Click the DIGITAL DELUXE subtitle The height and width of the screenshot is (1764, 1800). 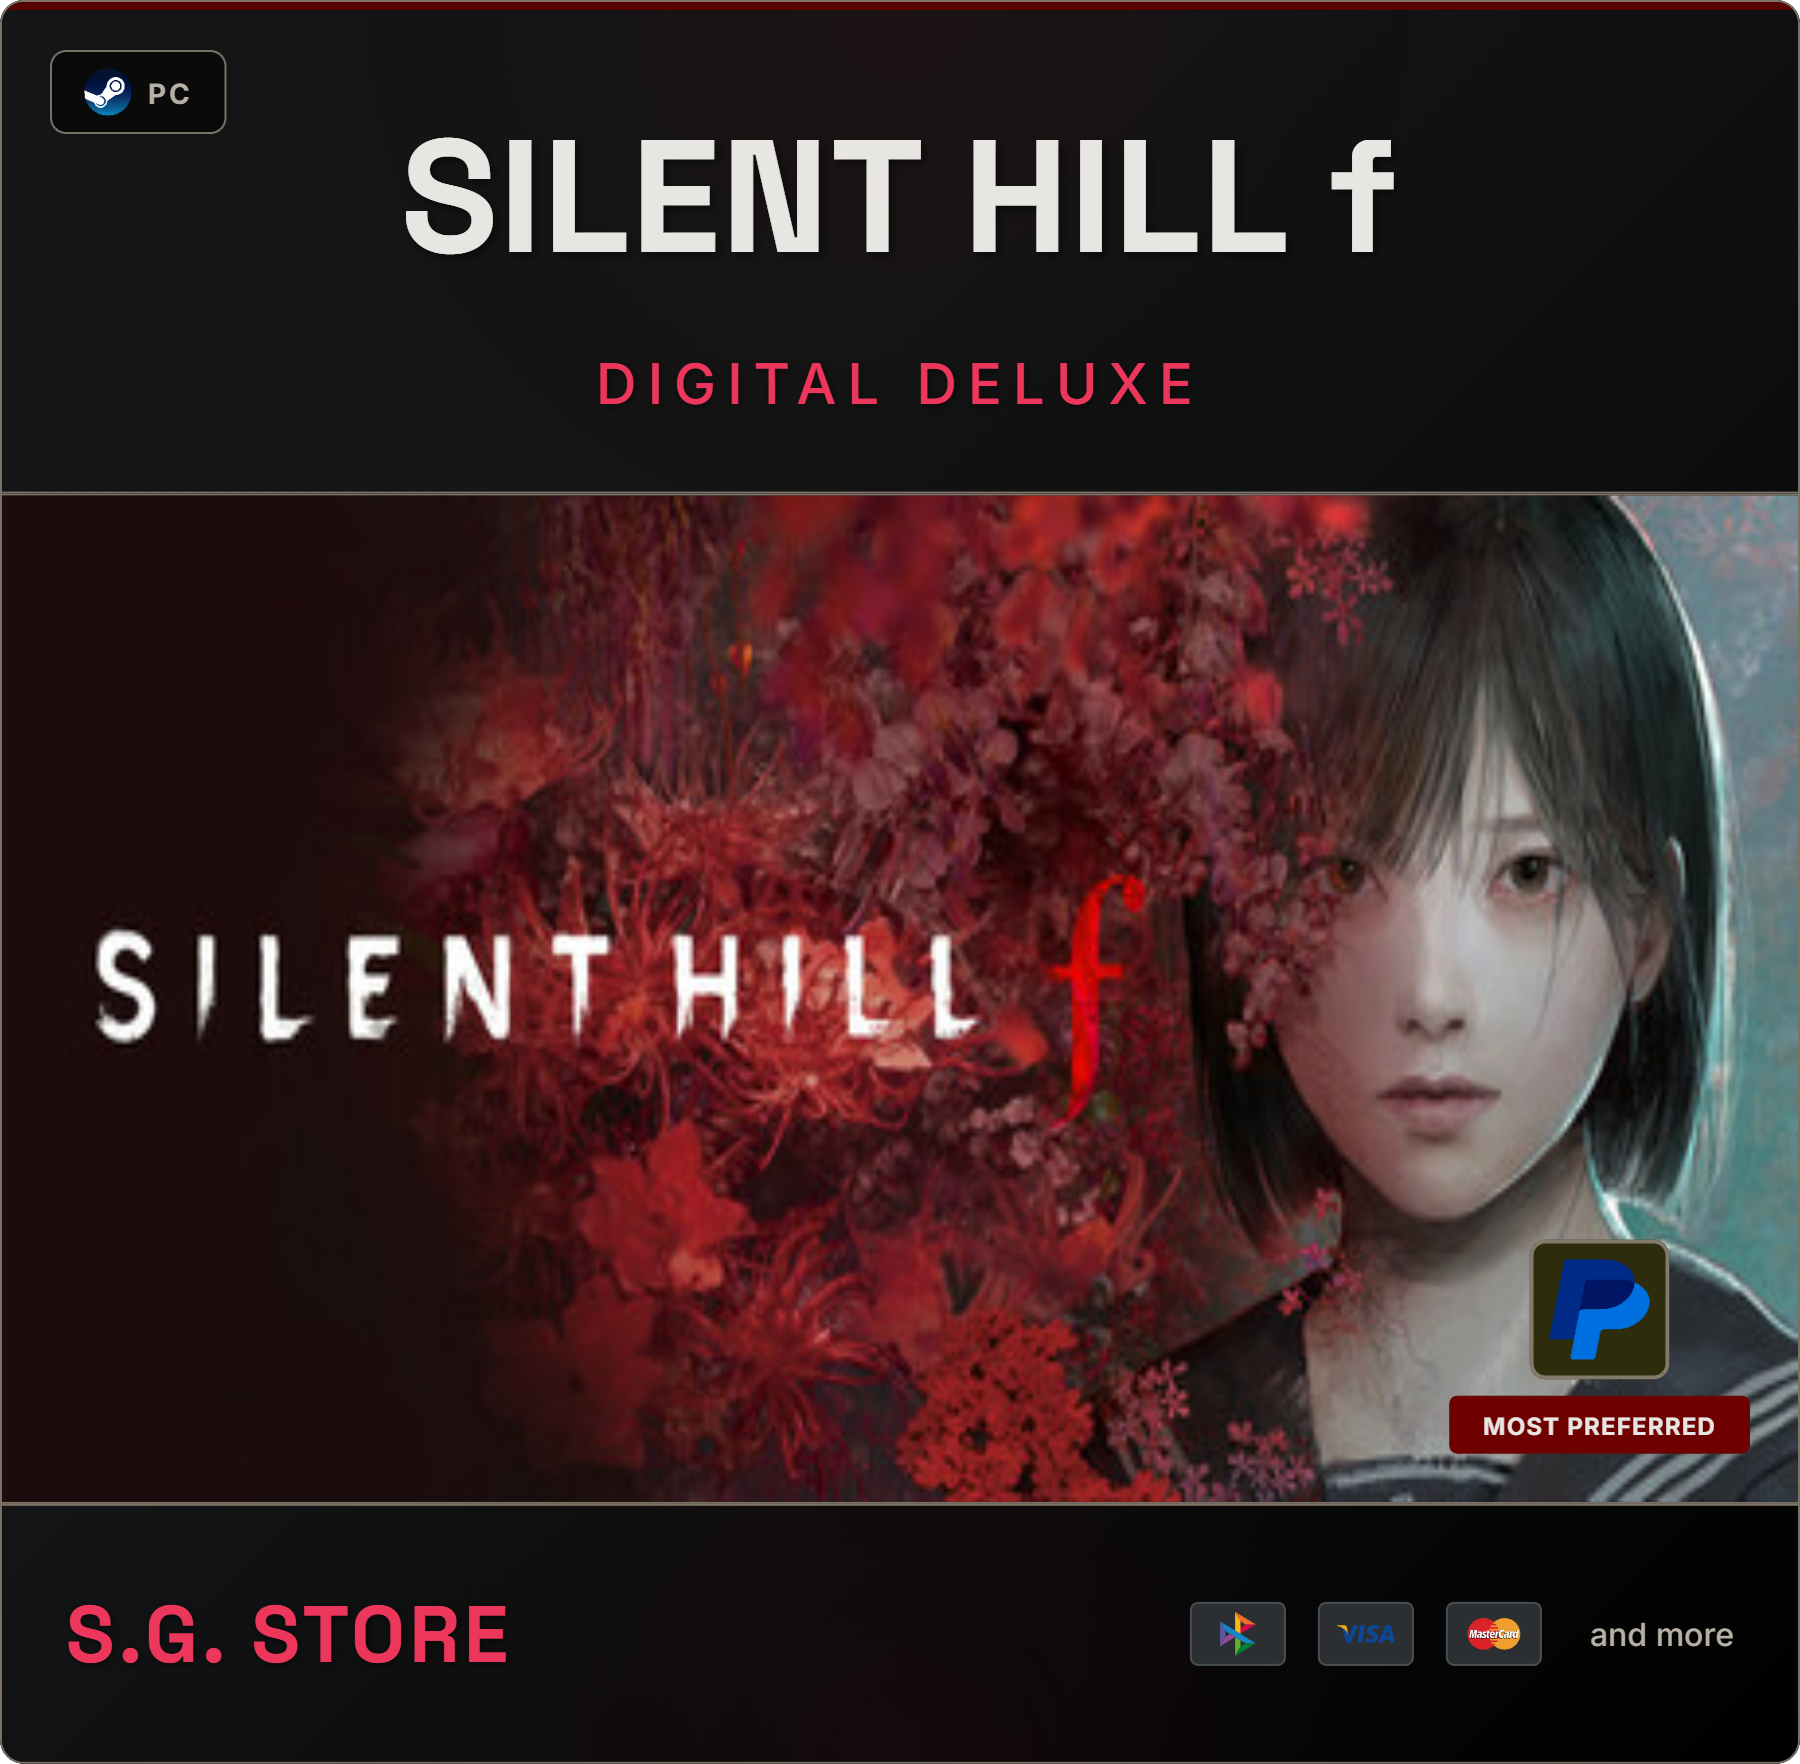tap(897, 385)
